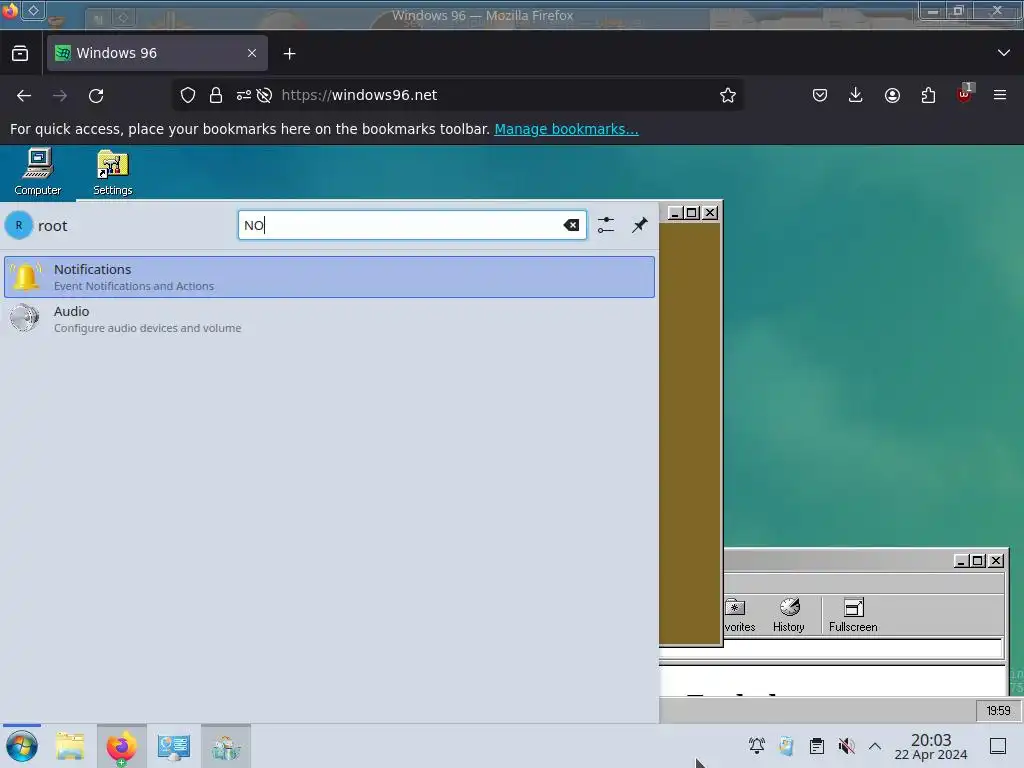1024x768 pixels.
Task: Expand hidden system tray icons
Action: click(x=875, y=746)
